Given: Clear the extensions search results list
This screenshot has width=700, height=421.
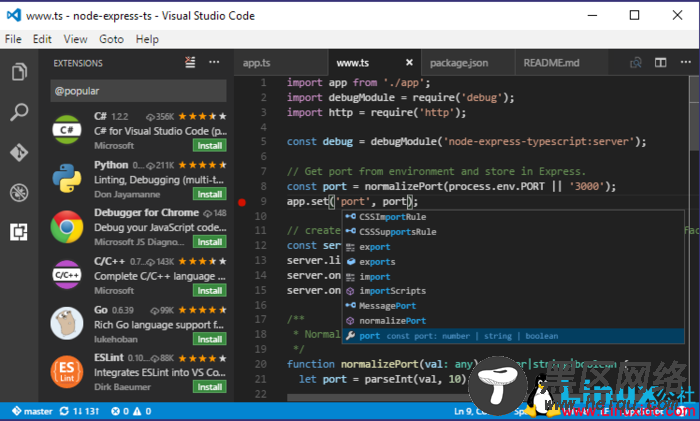Looking at the screenshot, I should 190,63.
